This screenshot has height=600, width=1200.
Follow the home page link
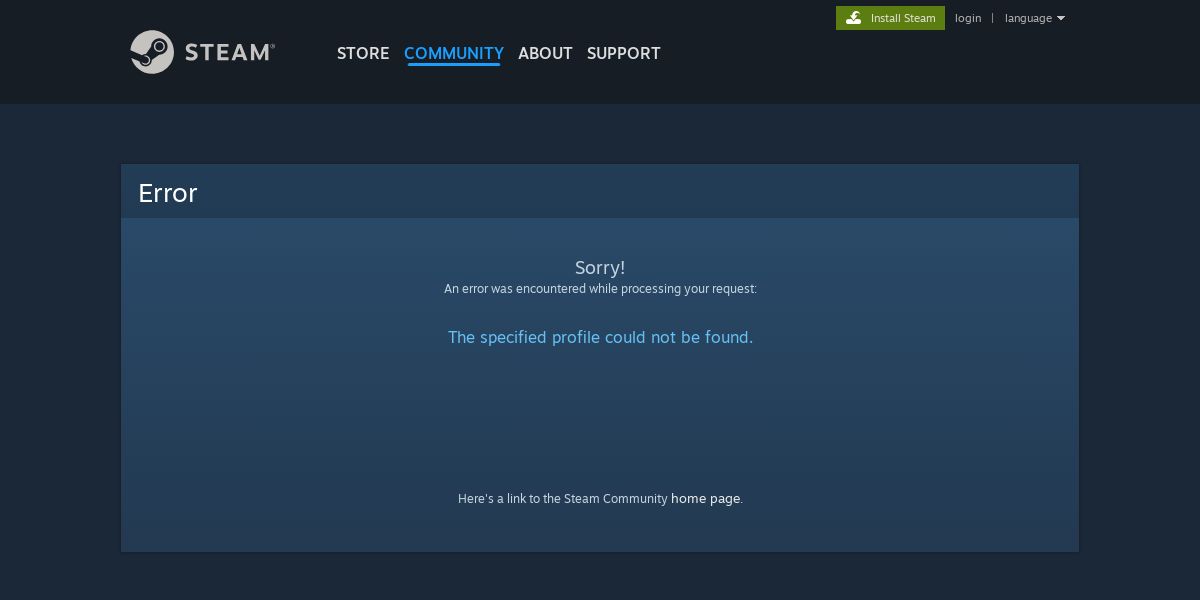(706, 498)
